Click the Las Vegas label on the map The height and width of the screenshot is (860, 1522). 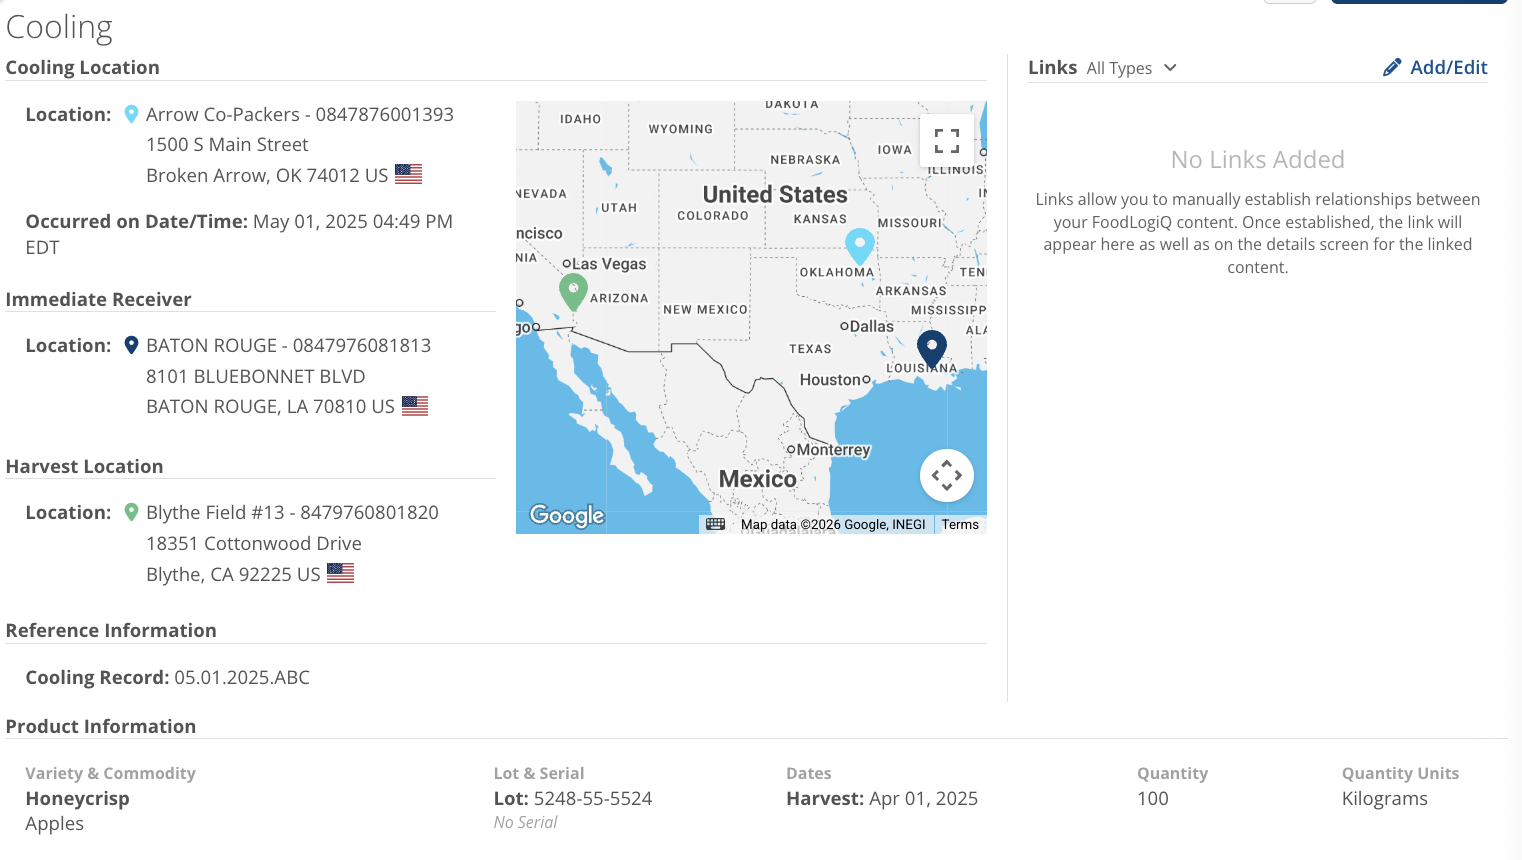(609, 264)
